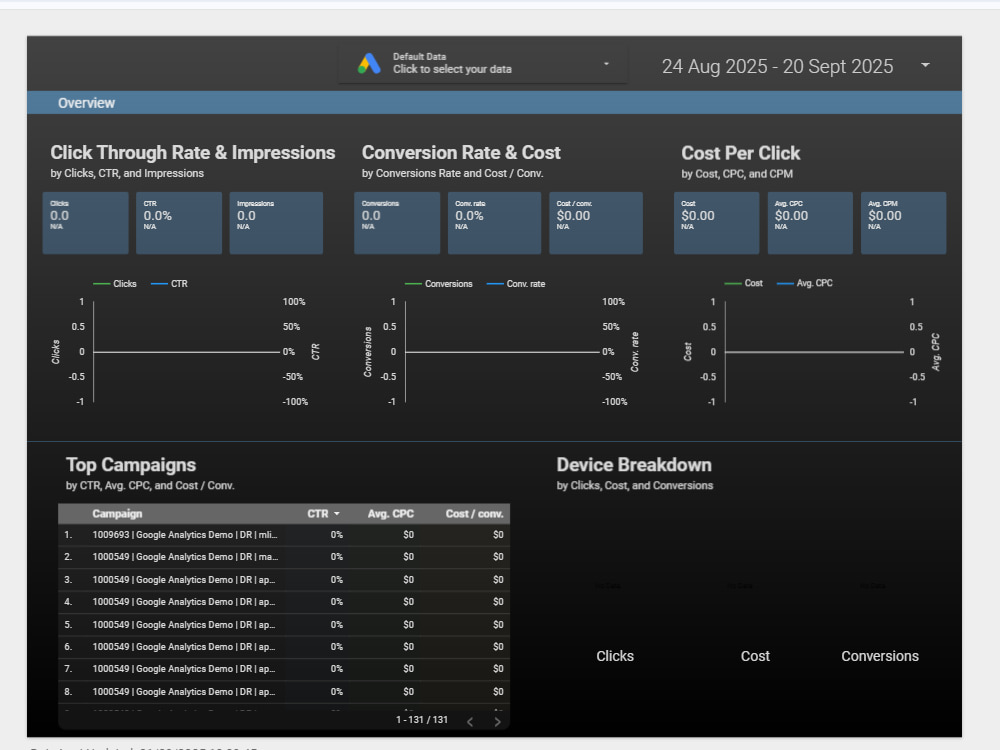The image size is (1000, 750).
Task: Select campaign row 3 in Top Campaigns
Action: click(x=284, y=580)
